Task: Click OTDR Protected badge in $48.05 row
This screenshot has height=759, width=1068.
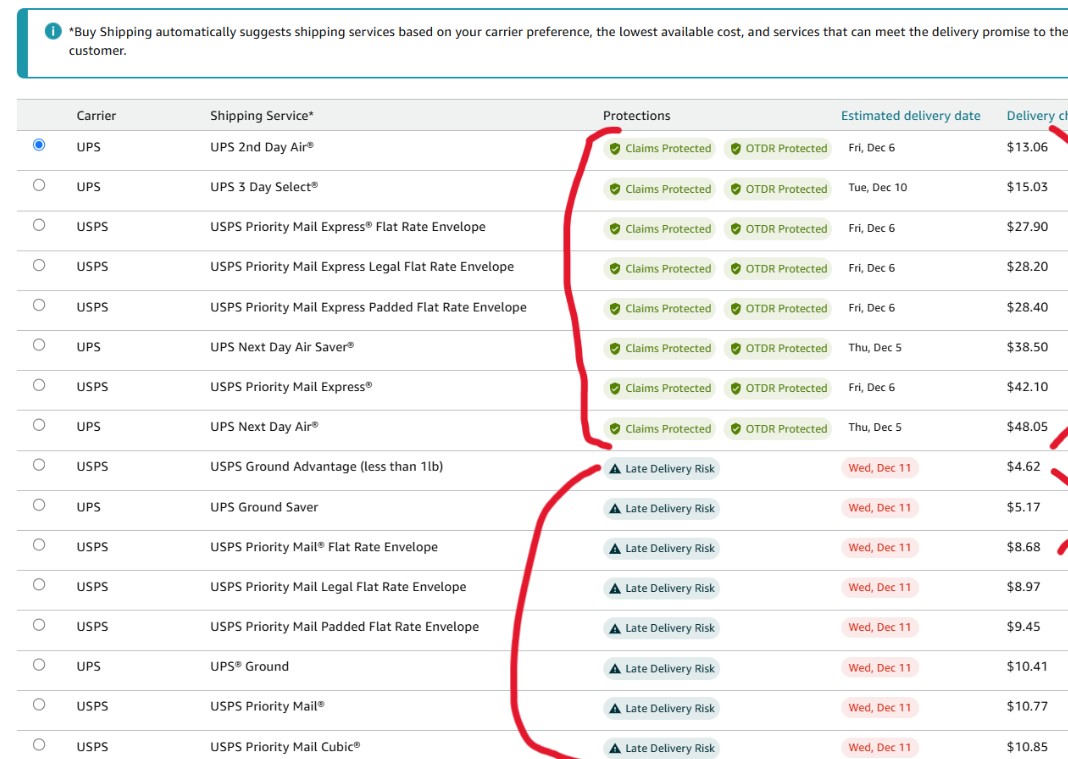Action: pyautogui.click(x=778, y=429)
